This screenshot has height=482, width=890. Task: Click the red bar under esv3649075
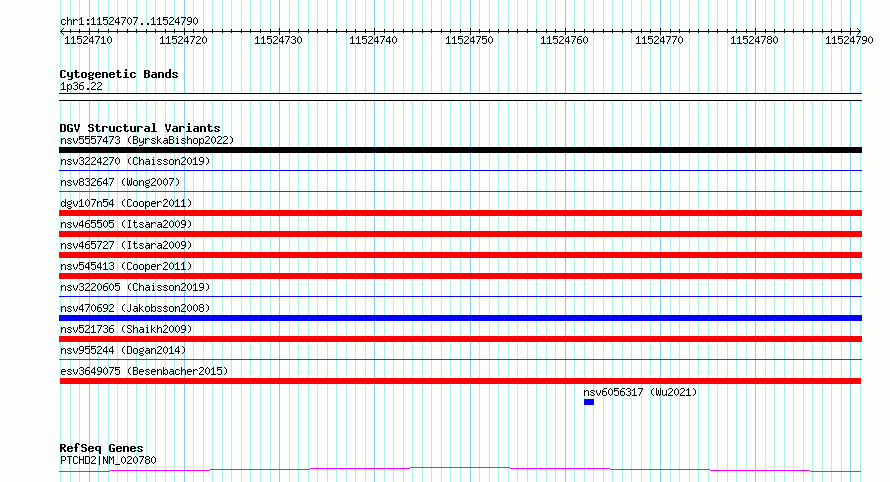coord(460,381)
